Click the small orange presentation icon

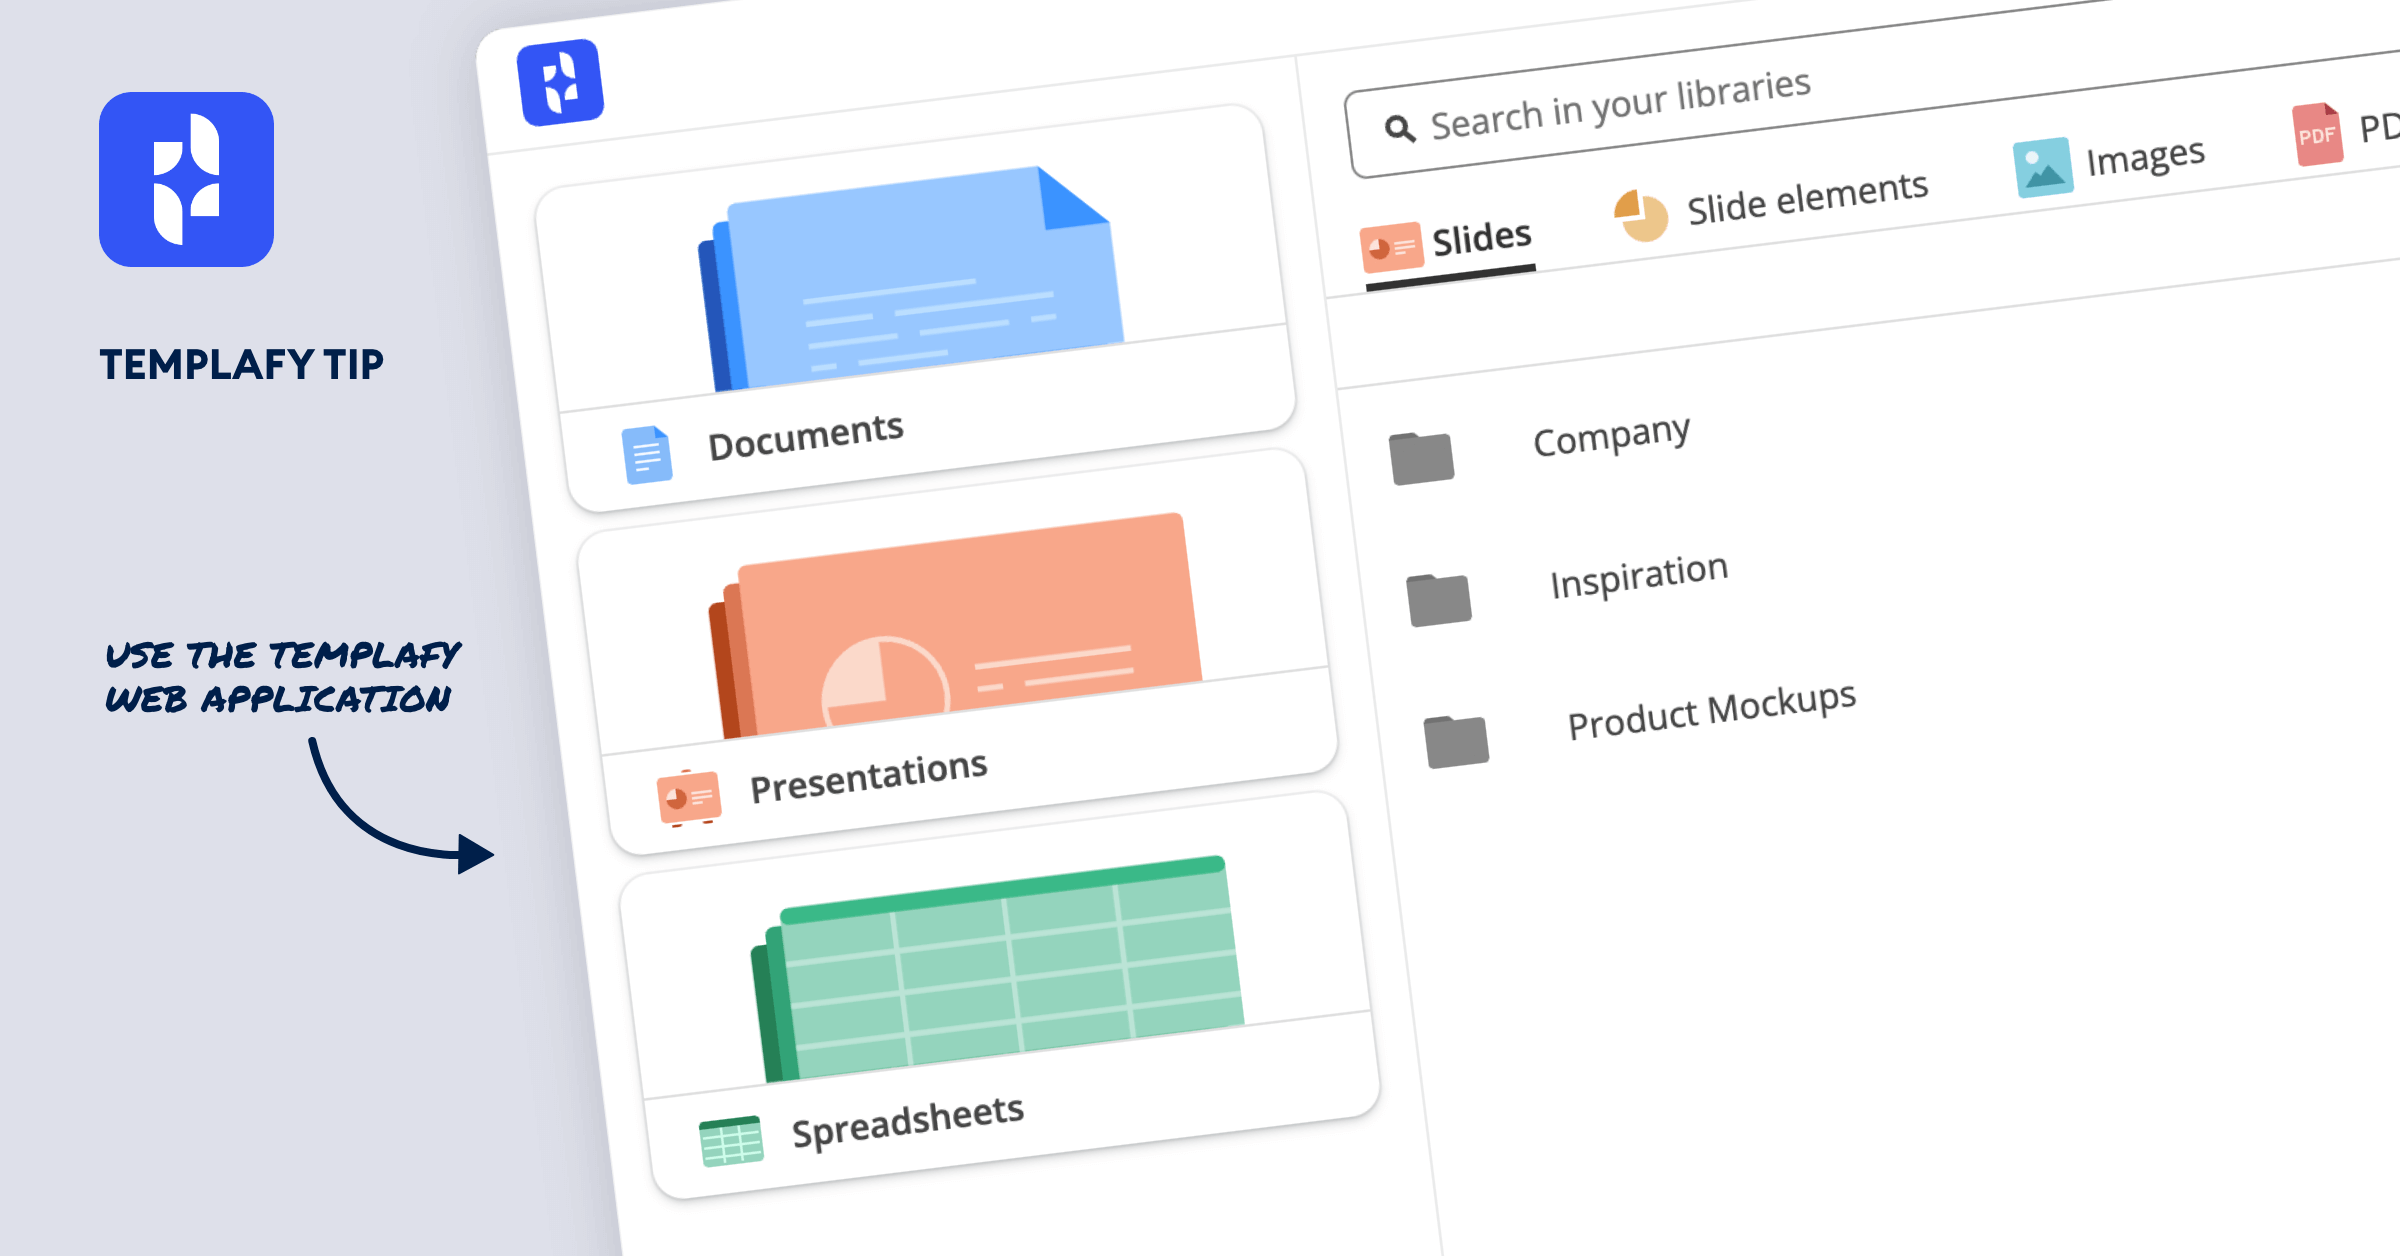[689, 797]
